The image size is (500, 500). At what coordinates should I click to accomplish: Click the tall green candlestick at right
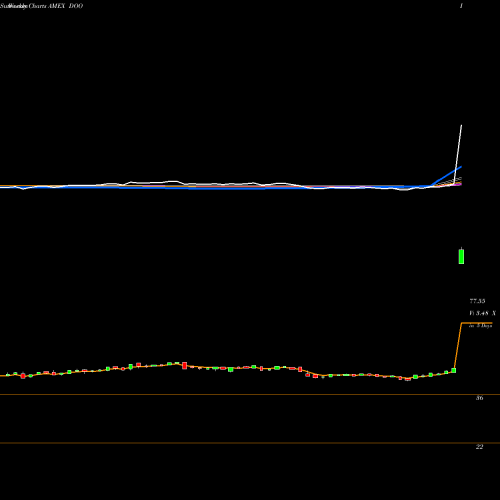coord(461,256)
